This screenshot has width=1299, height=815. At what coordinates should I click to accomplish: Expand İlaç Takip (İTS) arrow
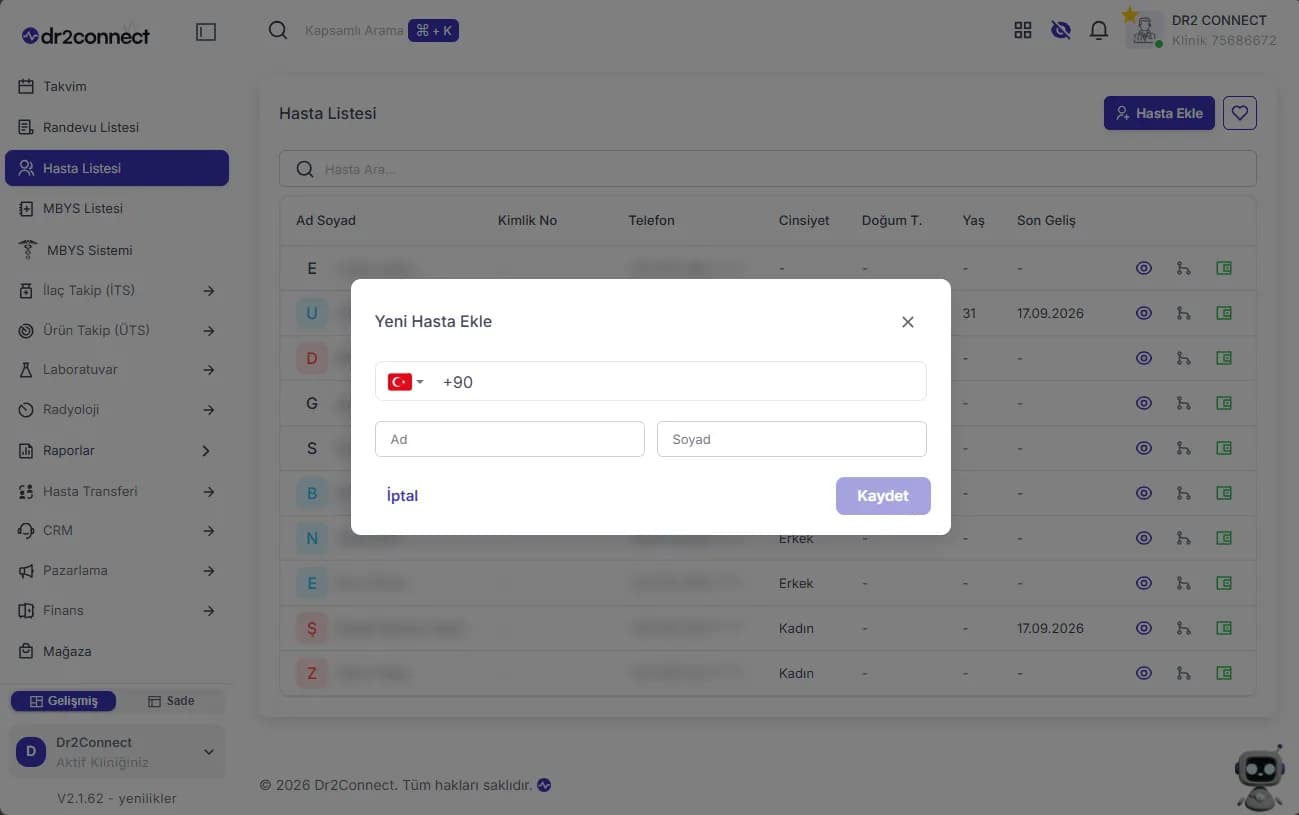click(208, 291)
